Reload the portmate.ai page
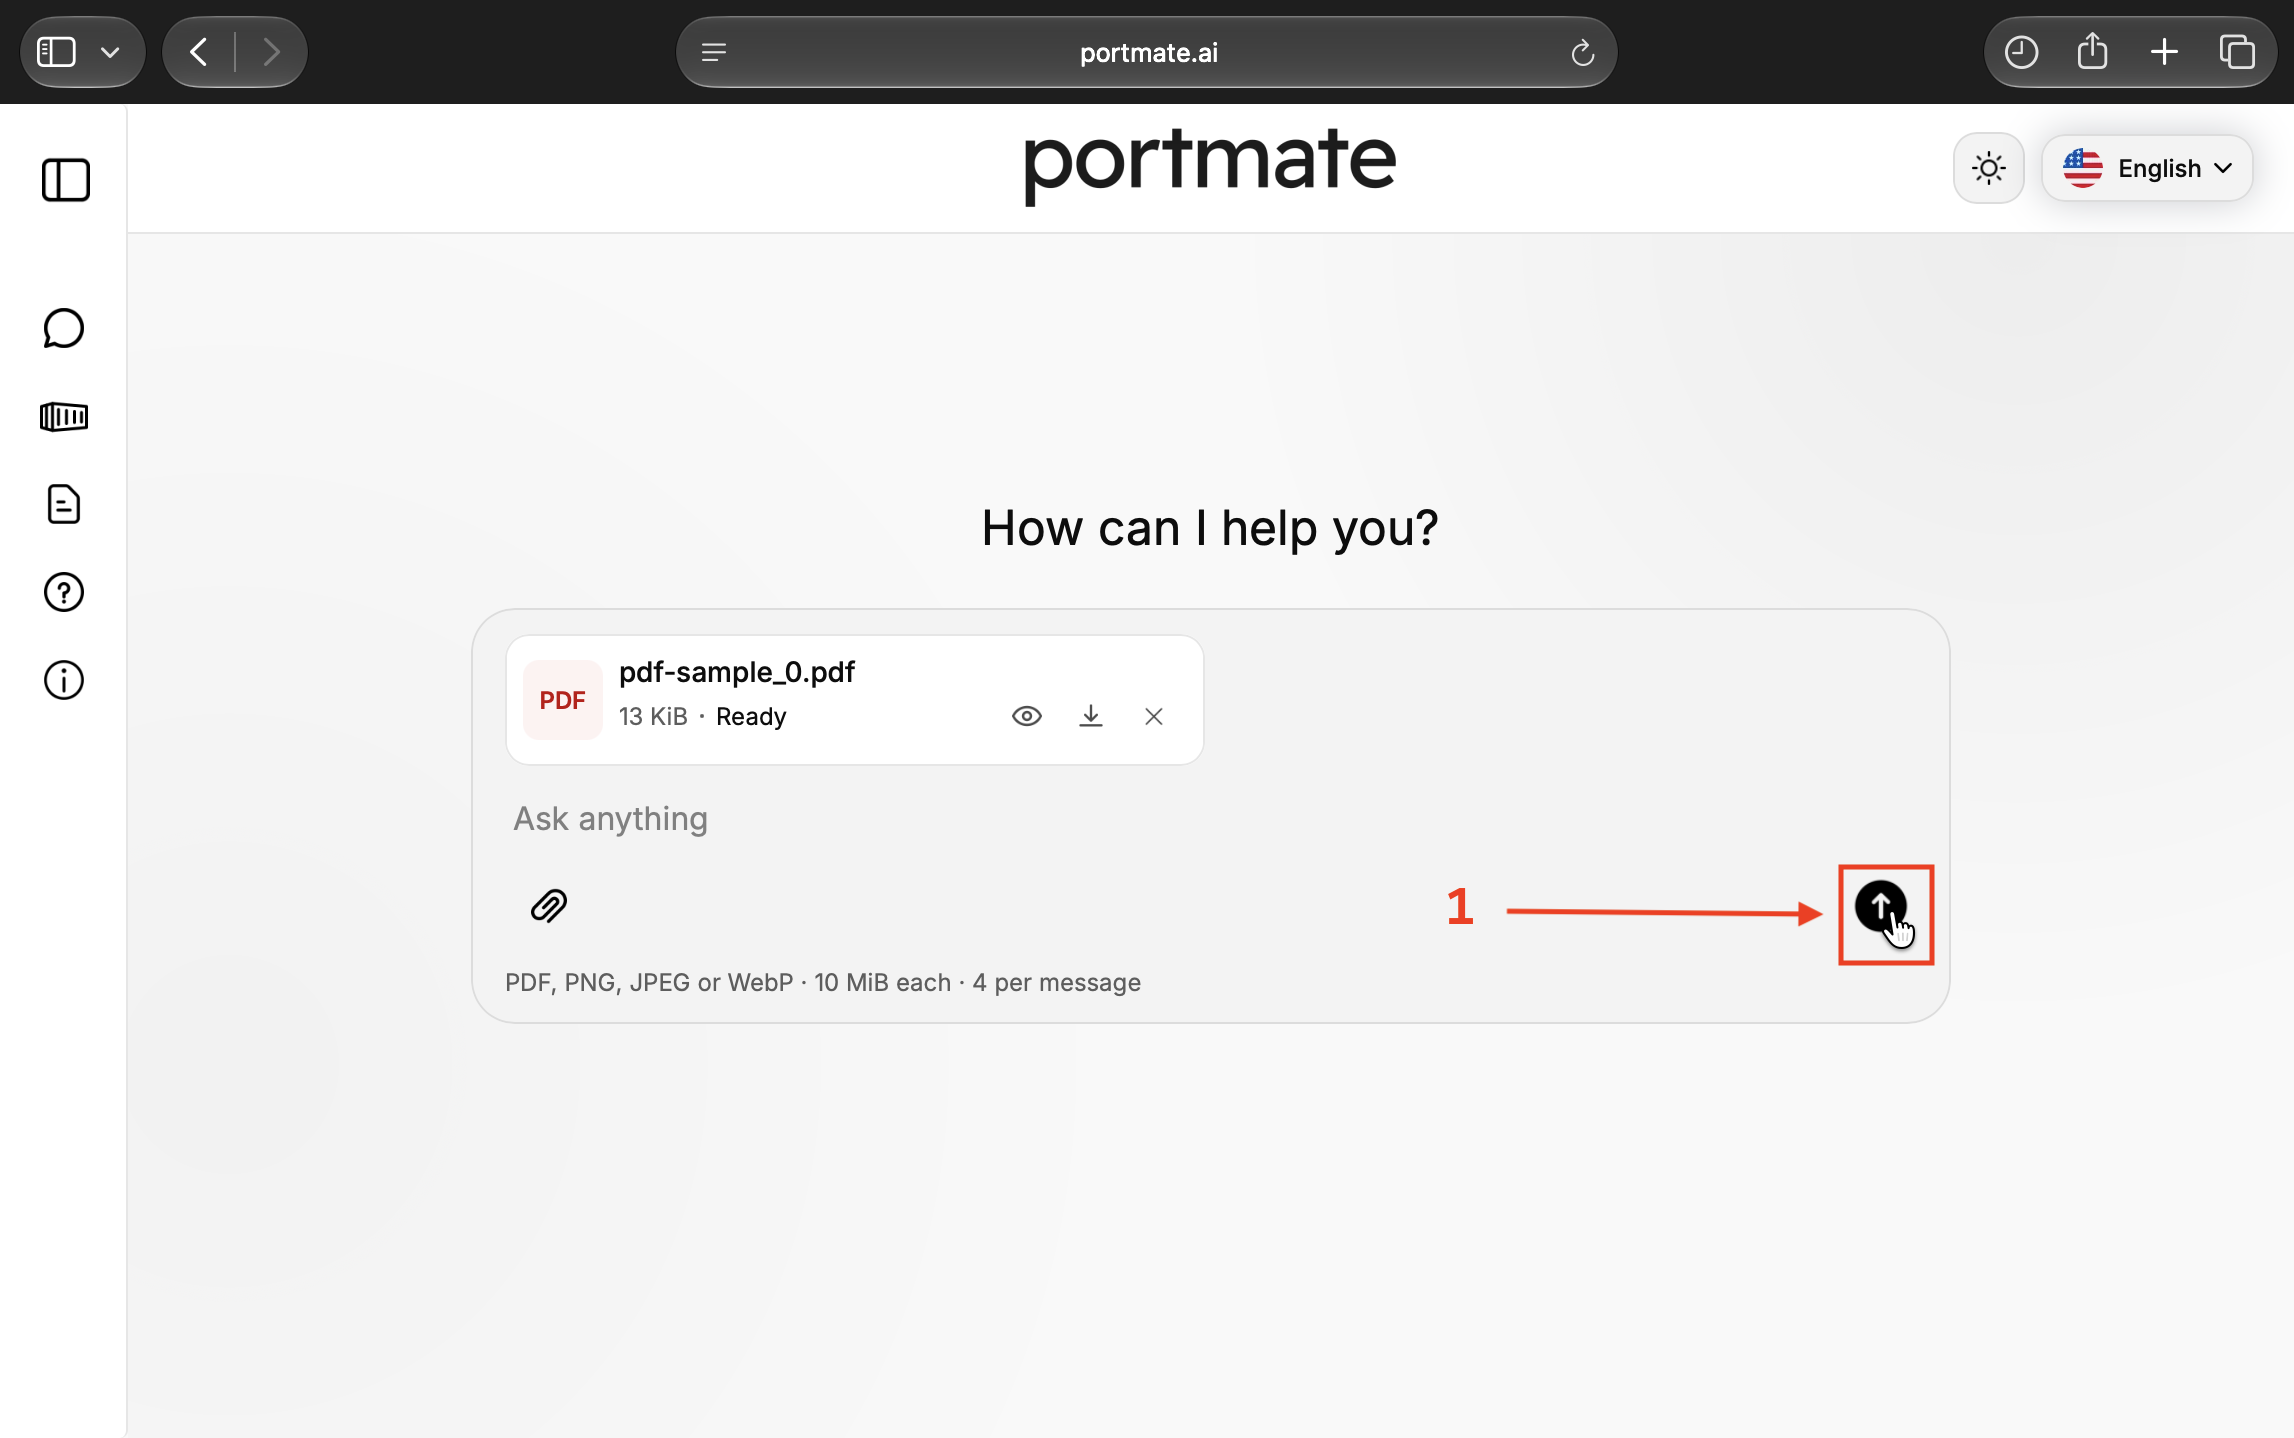The width and height of the screenshot is (2294, 1438). (x=1582, y=52)
